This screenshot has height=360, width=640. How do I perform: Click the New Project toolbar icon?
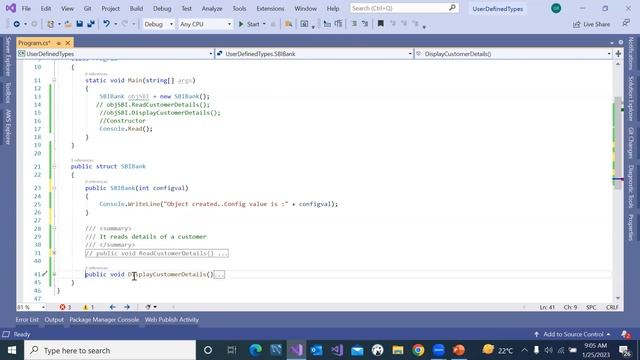tap(50, 24)
